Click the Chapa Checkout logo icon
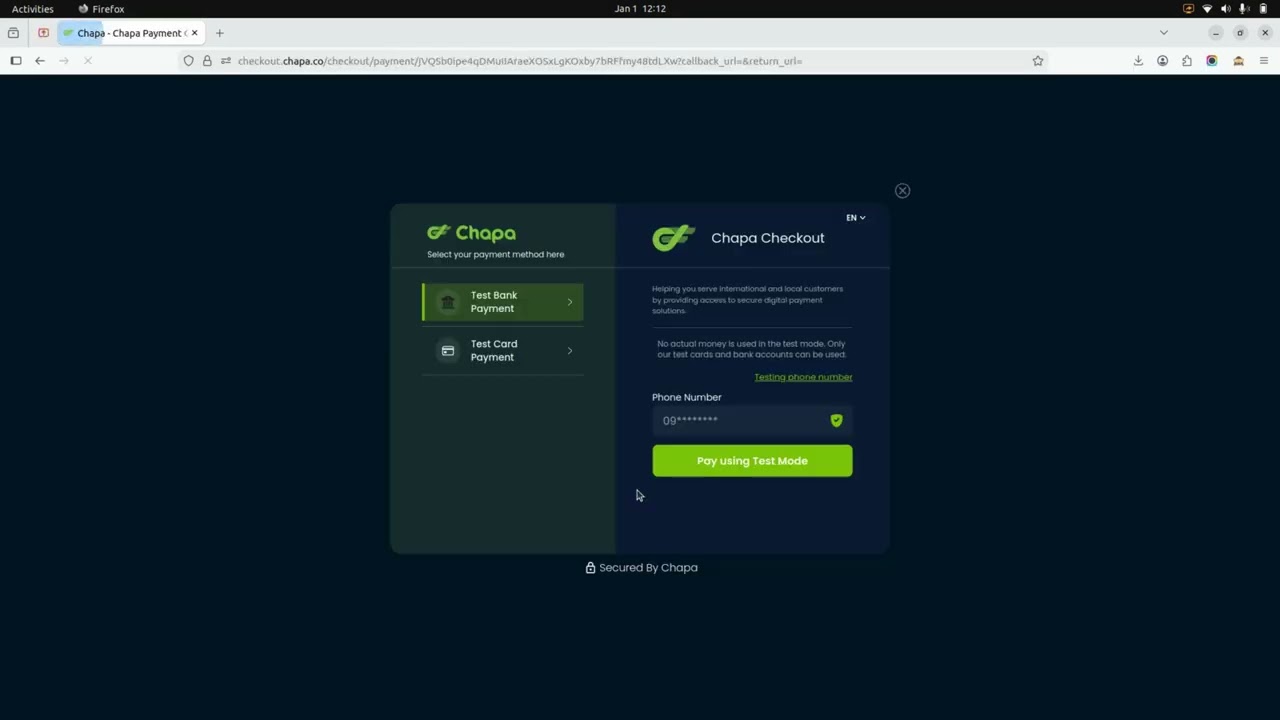The image size is (1280, 720). click(673, 238)
